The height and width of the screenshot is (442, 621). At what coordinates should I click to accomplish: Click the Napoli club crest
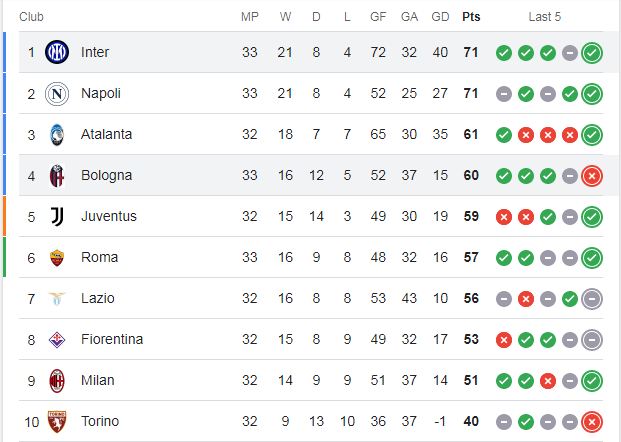57,93
